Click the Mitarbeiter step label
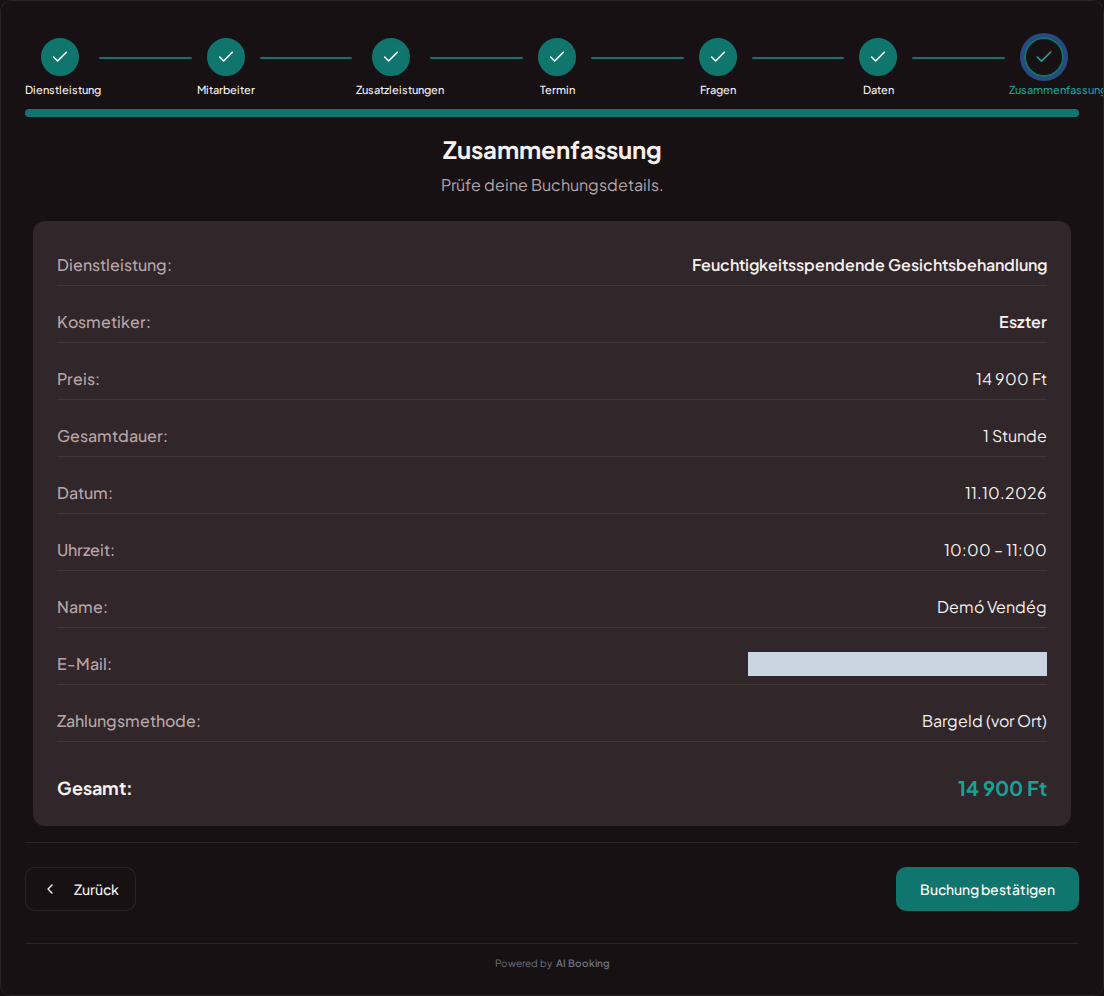The width and height of the screenshot is (1104, 996). tap(226, 90)
